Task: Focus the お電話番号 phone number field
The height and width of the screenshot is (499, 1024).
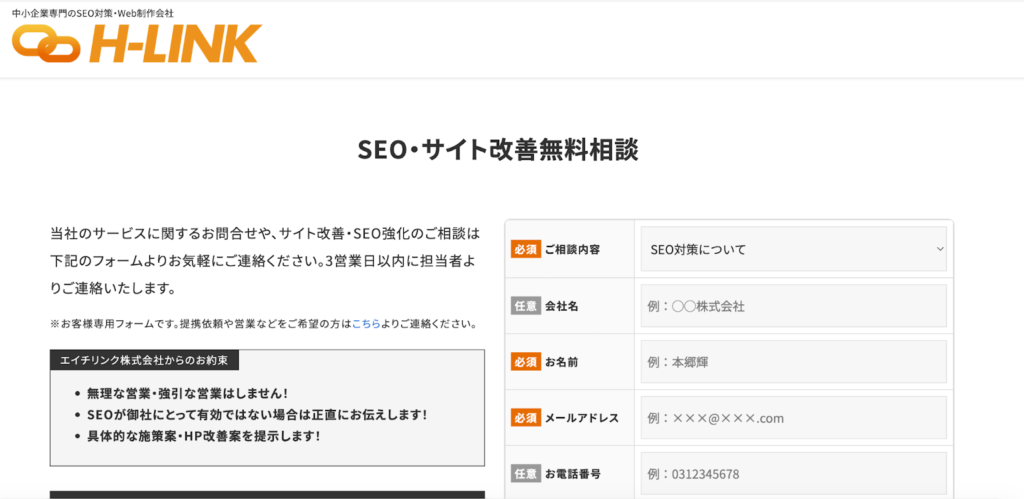Action: [x=793, y=474]
